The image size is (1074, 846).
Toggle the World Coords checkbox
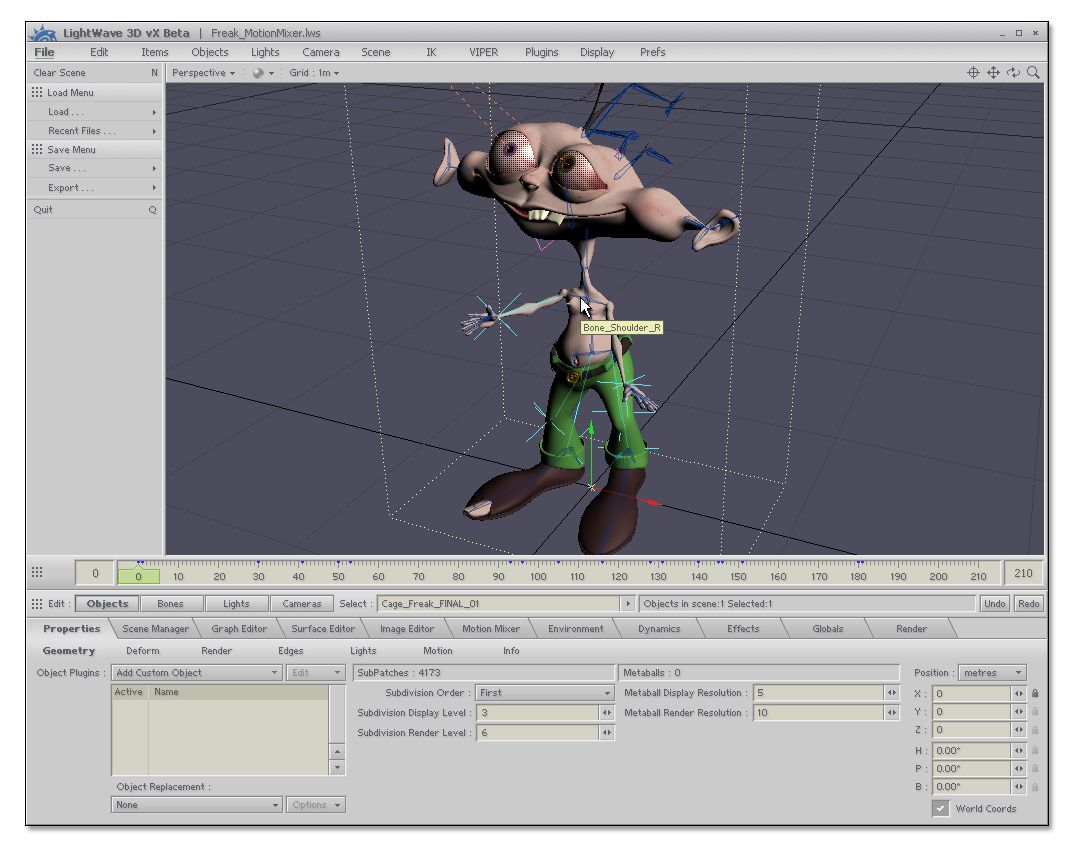(940, 808)
